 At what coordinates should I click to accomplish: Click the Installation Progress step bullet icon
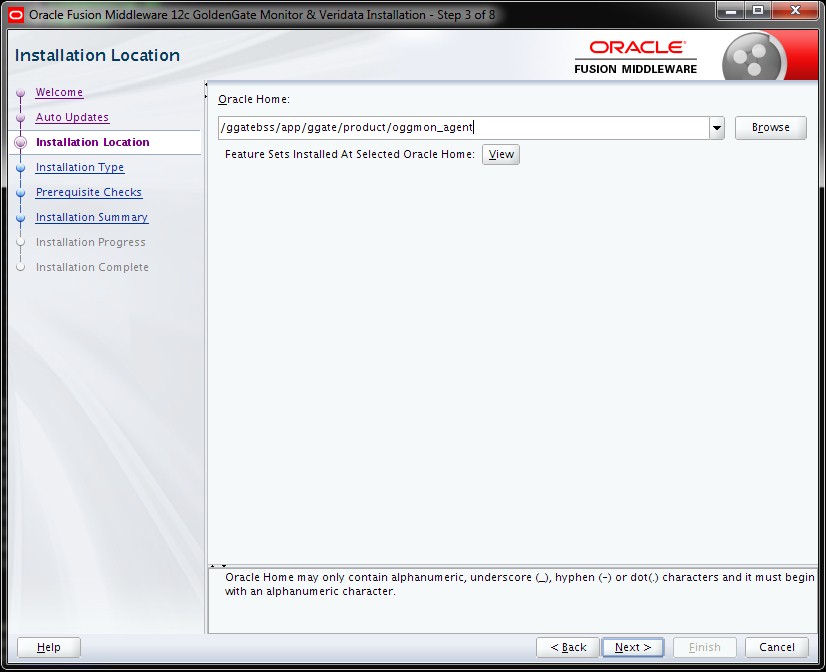(21, 242)
